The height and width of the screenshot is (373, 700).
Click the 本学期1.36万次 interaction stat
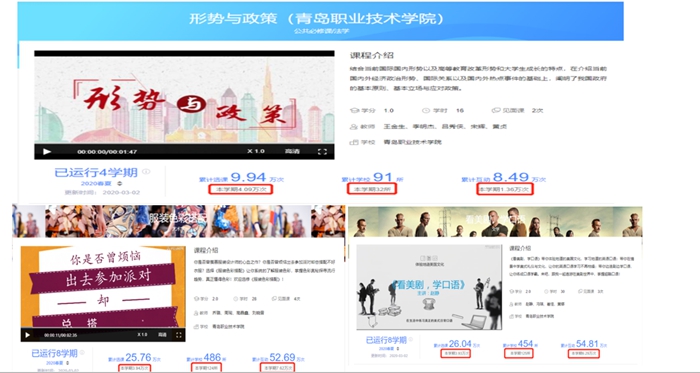(504, 189)
